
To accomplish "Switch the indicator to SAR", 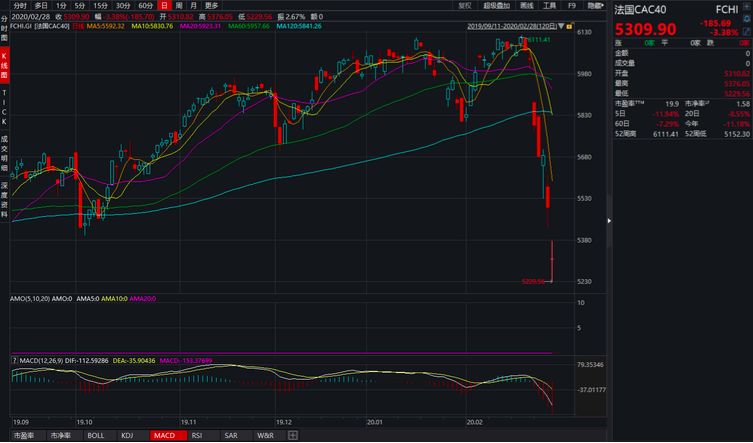I will click(x=231, y=435).
